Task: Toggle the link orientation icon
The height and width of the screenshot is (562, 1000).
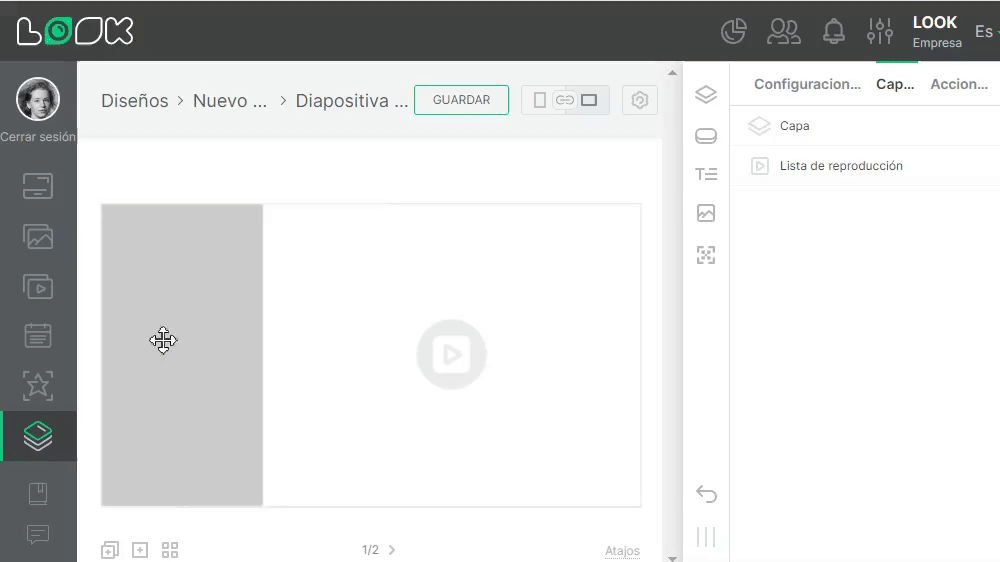Action: tap(564, 100)
